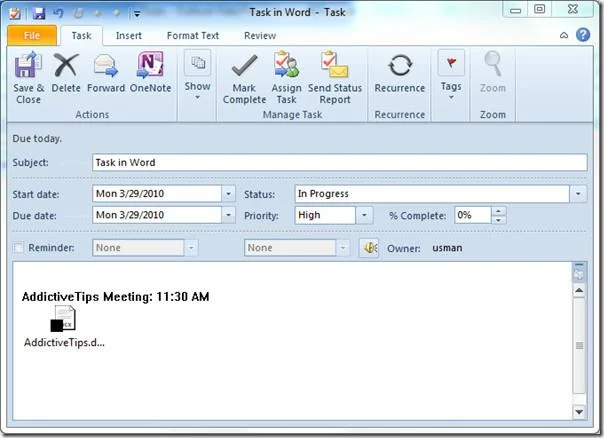The width and height of the screenshot is (604, 438).
Task: Click the % Complete value field
Action: 473,215
